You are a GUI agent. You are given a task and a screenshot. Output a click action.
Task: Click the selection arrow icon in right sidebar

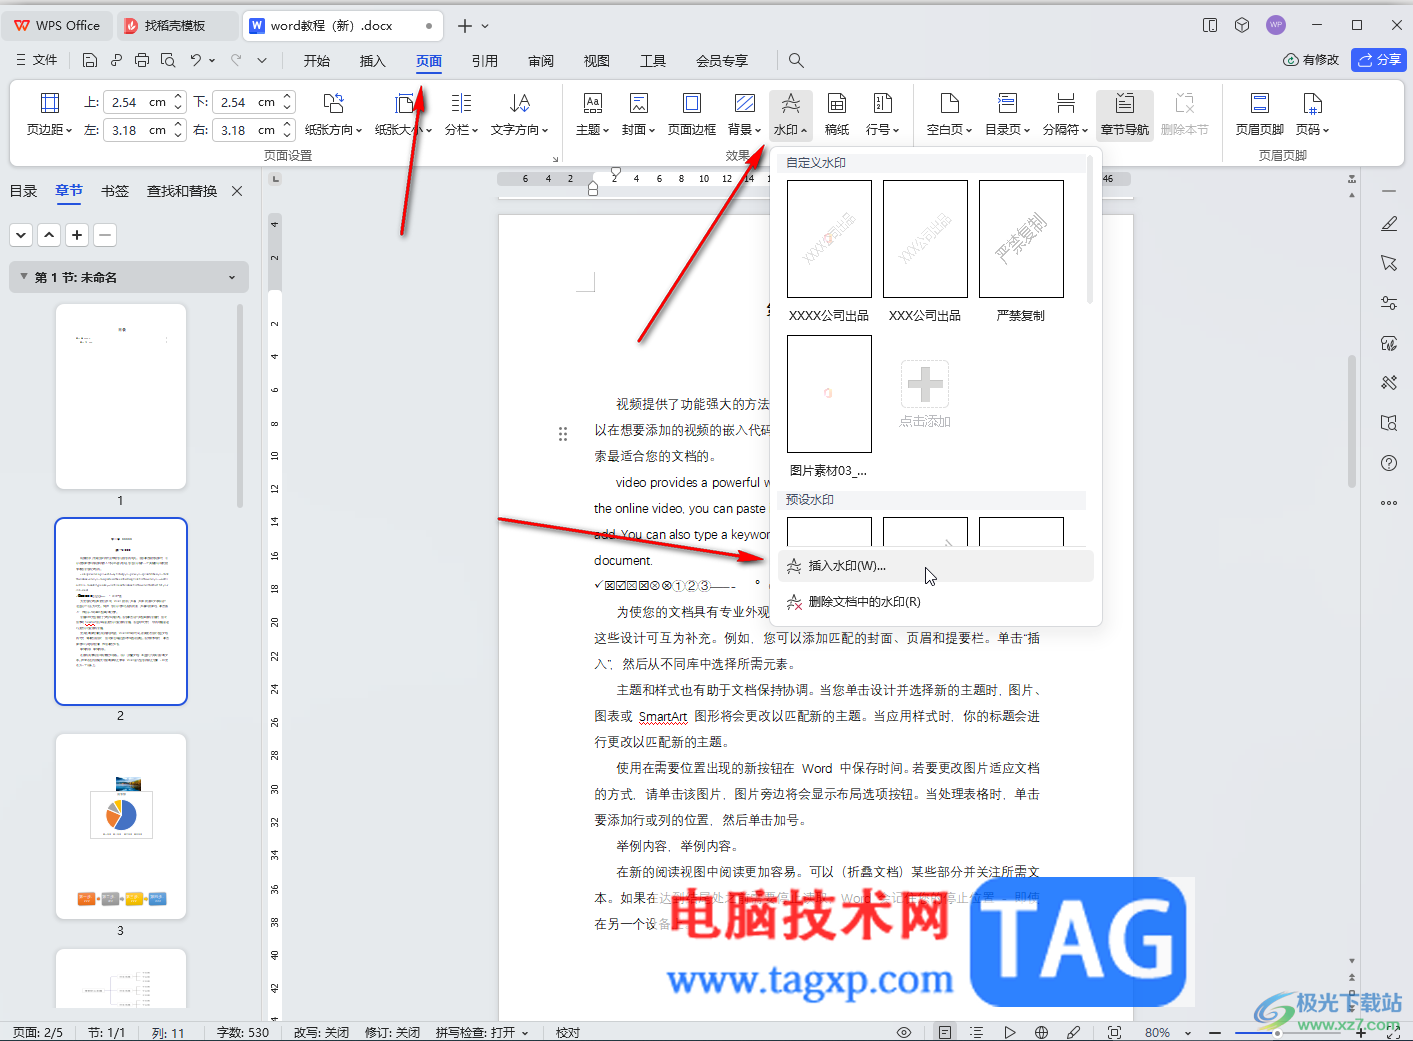pyautogui.click(x=1389, y=263)
